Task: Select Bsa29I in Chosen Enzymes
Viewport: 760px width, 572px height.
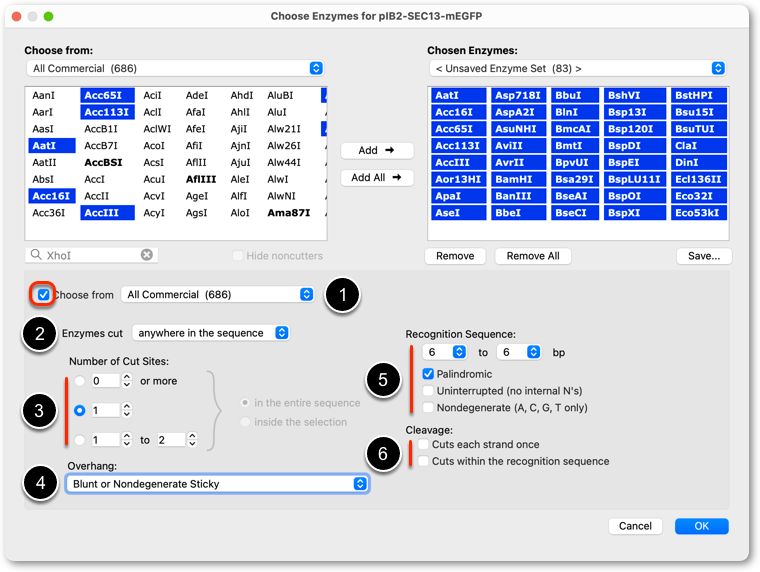Action: (574, 179)
